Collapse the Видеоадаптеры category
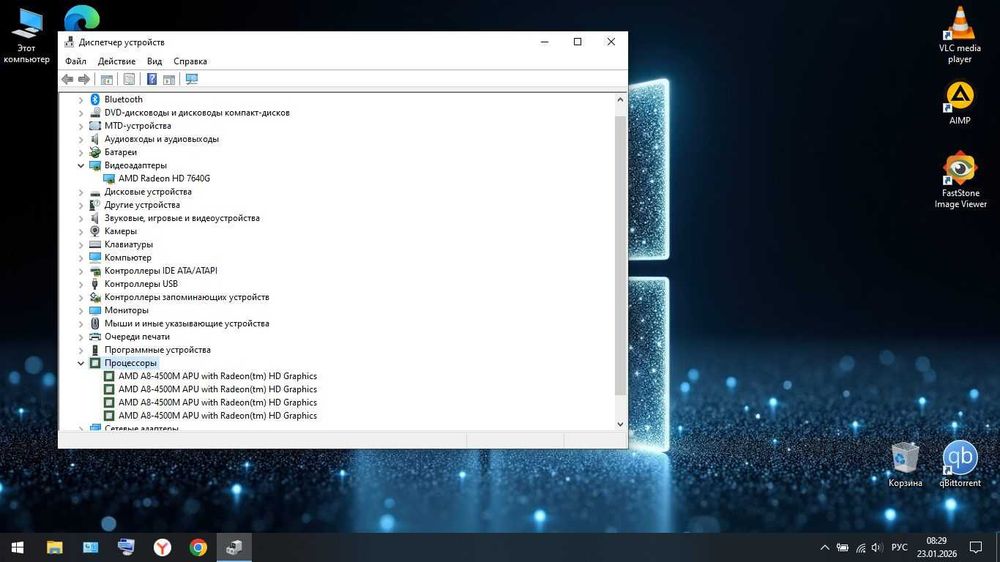 coord(81,165)
